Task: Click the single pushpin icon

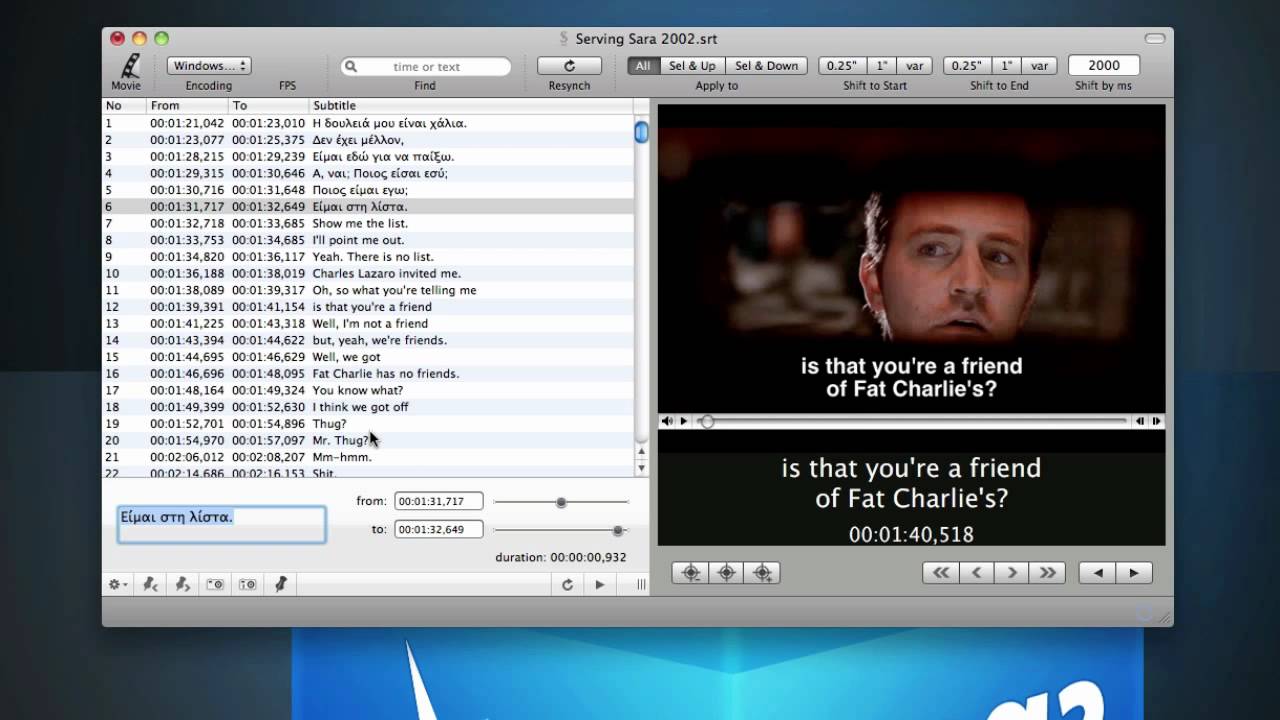Action: 281,584
